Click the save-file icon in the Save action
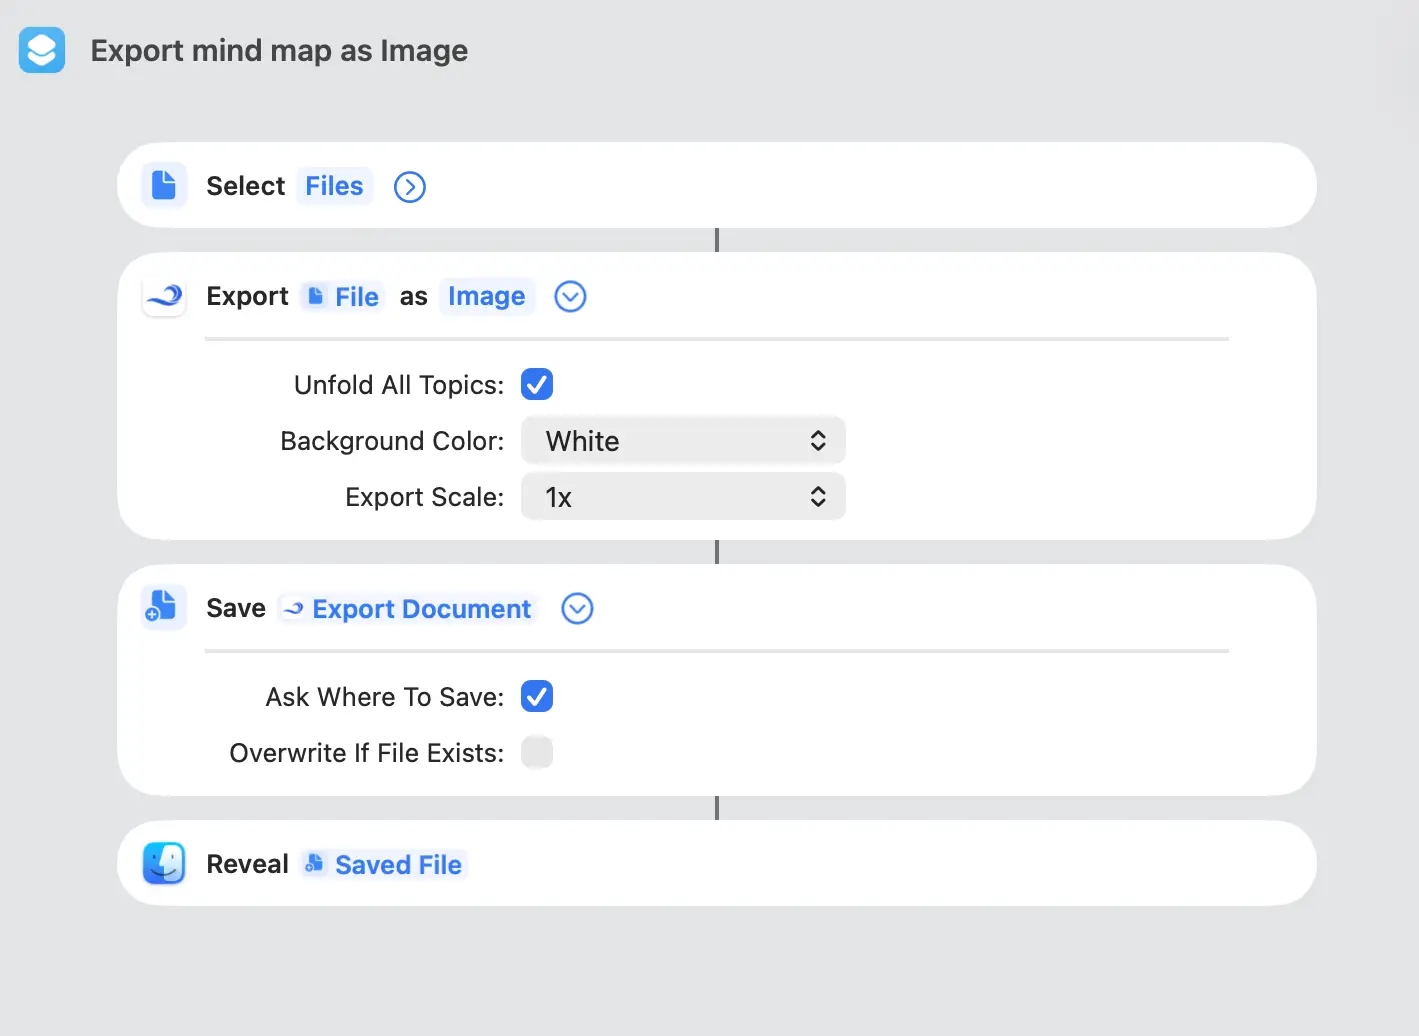This screenshot has width=1419, height=1036. point(164,607)
